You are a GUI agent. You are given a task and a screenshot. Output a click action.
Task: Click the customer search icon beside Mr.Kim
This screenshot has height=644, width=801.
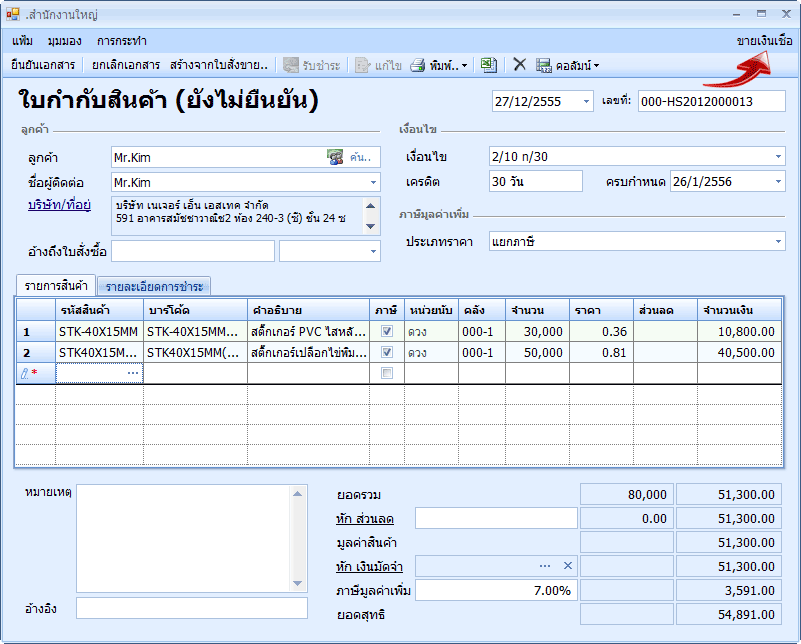point(335,157)
